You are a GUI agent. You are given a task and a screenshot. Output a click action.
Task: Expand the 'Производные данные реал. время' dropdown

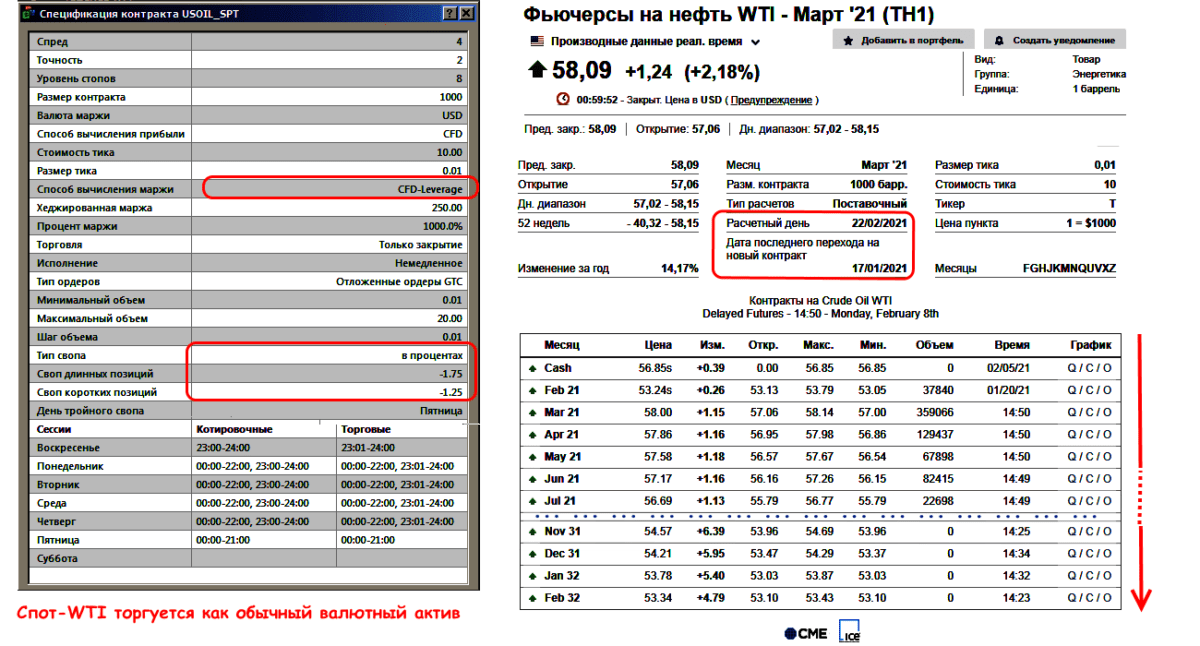(x=756, y=43)
